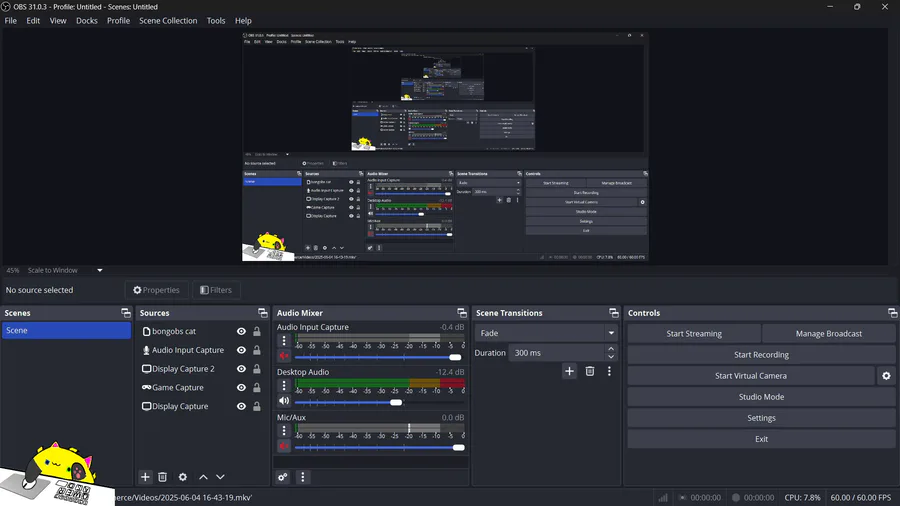Pop out the Scenes dock
This screenshot has height=506, width=900.
126,313
